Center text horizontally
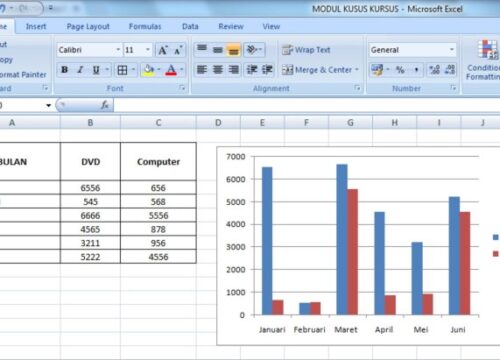This screenshot has width=500, height=360. click(x=218, y=70)
